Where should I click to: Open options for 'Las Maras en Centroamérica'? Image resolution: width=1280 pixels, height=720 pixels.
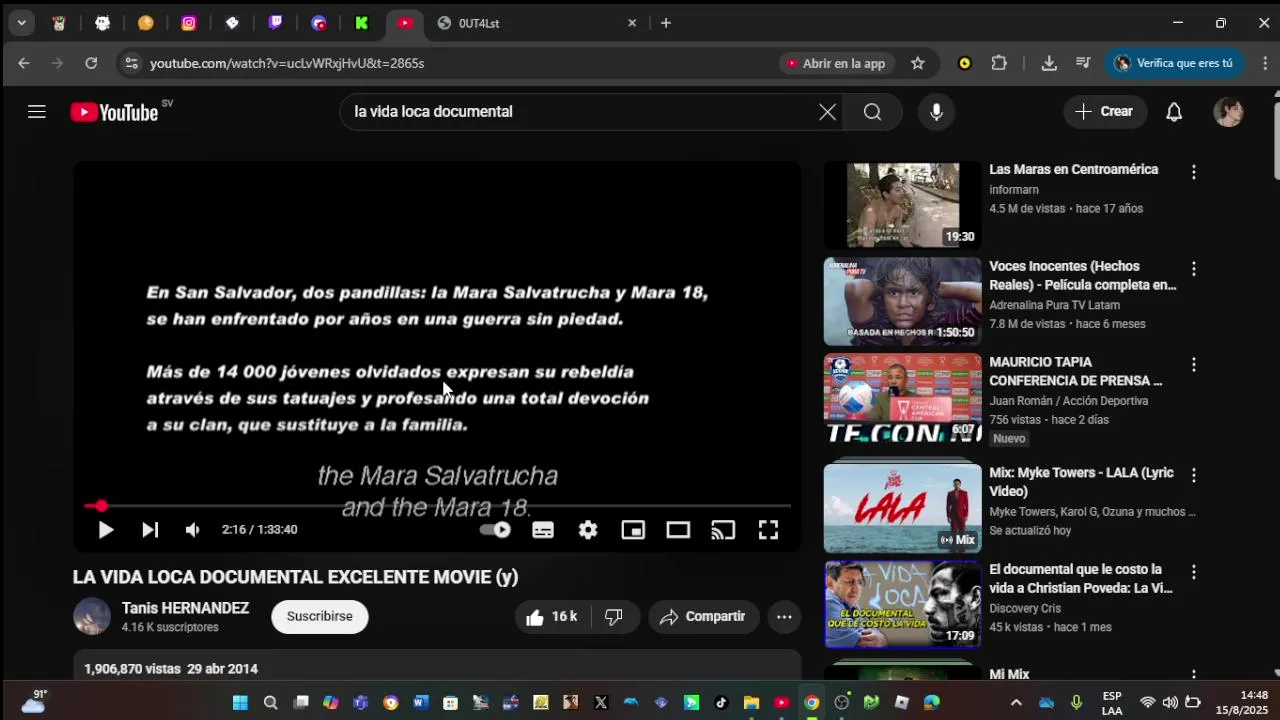1193,172
